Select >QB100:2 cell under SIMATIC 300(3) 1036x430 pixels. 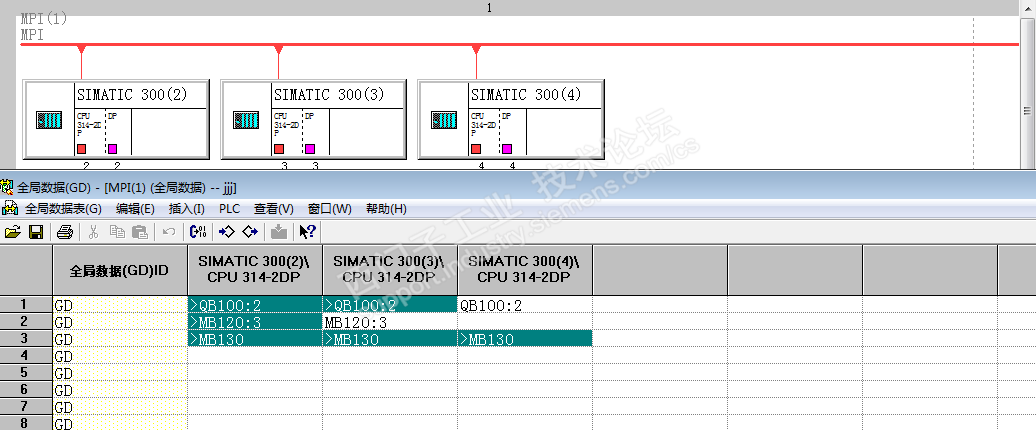click(390, 305)
